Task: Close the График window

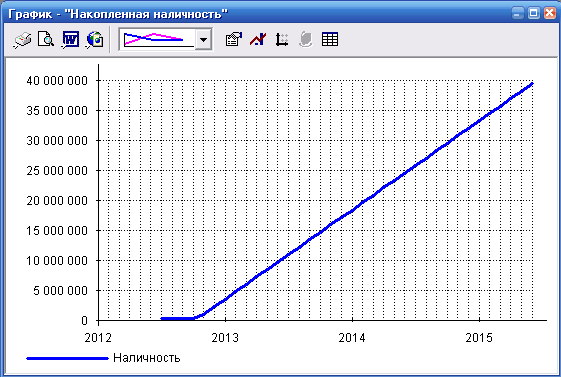Action: click(550, 14)
